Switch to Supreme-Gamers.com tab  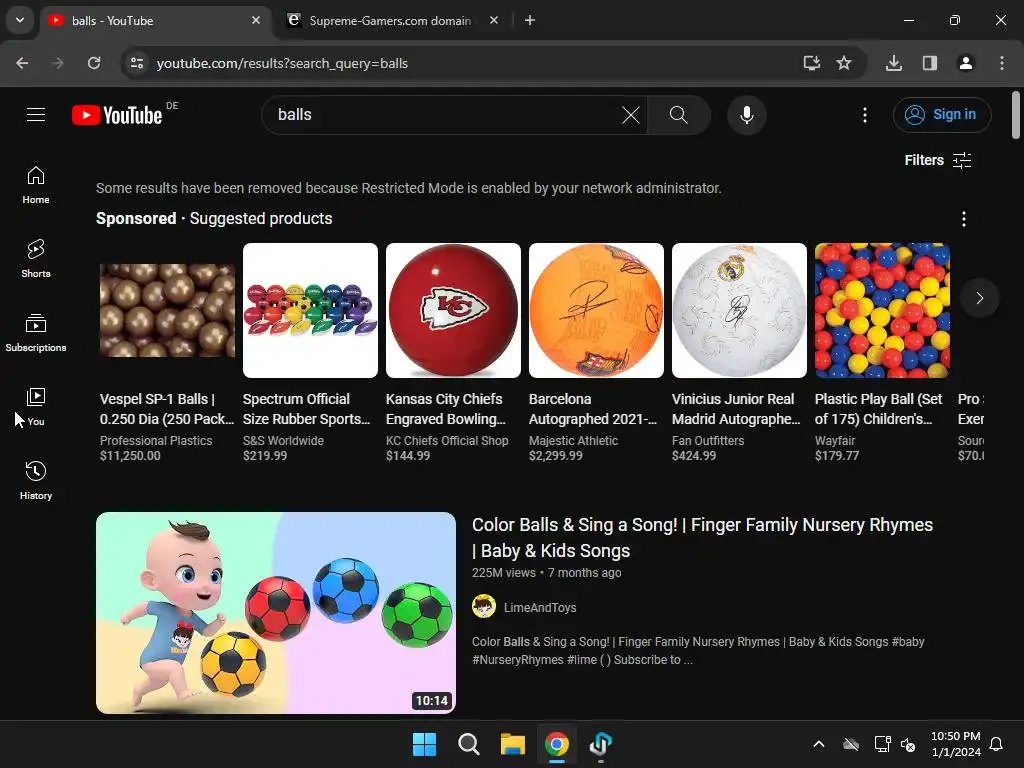click(x=391, y=21)
